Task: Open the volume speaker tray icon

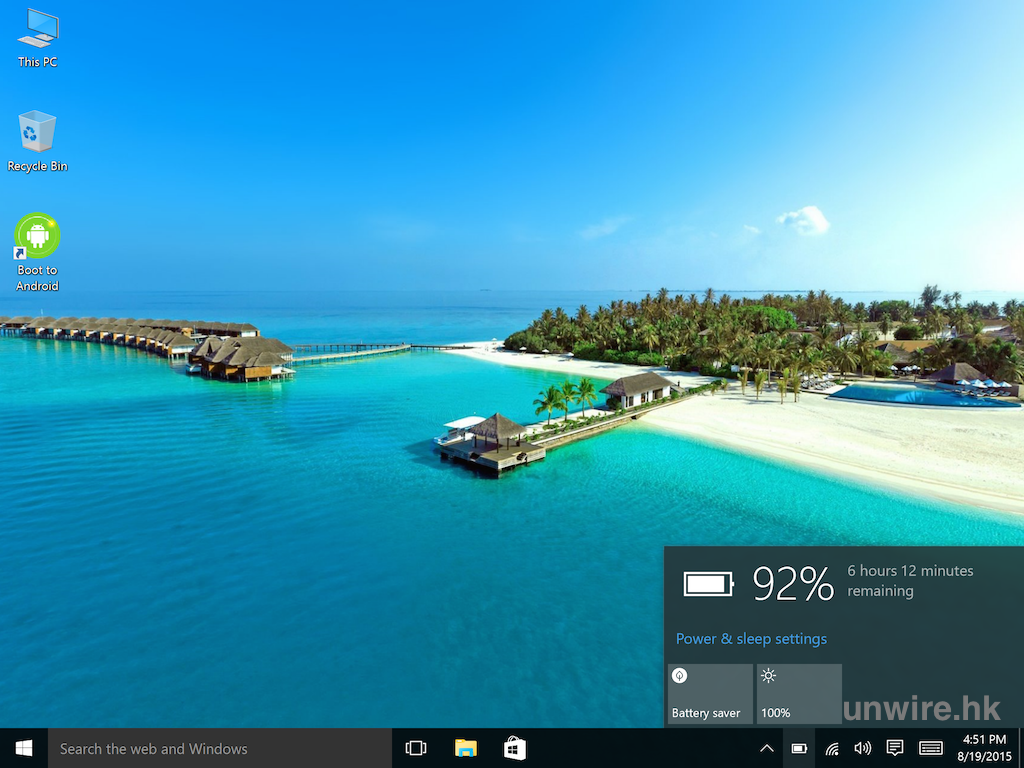Action: pyautogui.click(x=862, y=748)
